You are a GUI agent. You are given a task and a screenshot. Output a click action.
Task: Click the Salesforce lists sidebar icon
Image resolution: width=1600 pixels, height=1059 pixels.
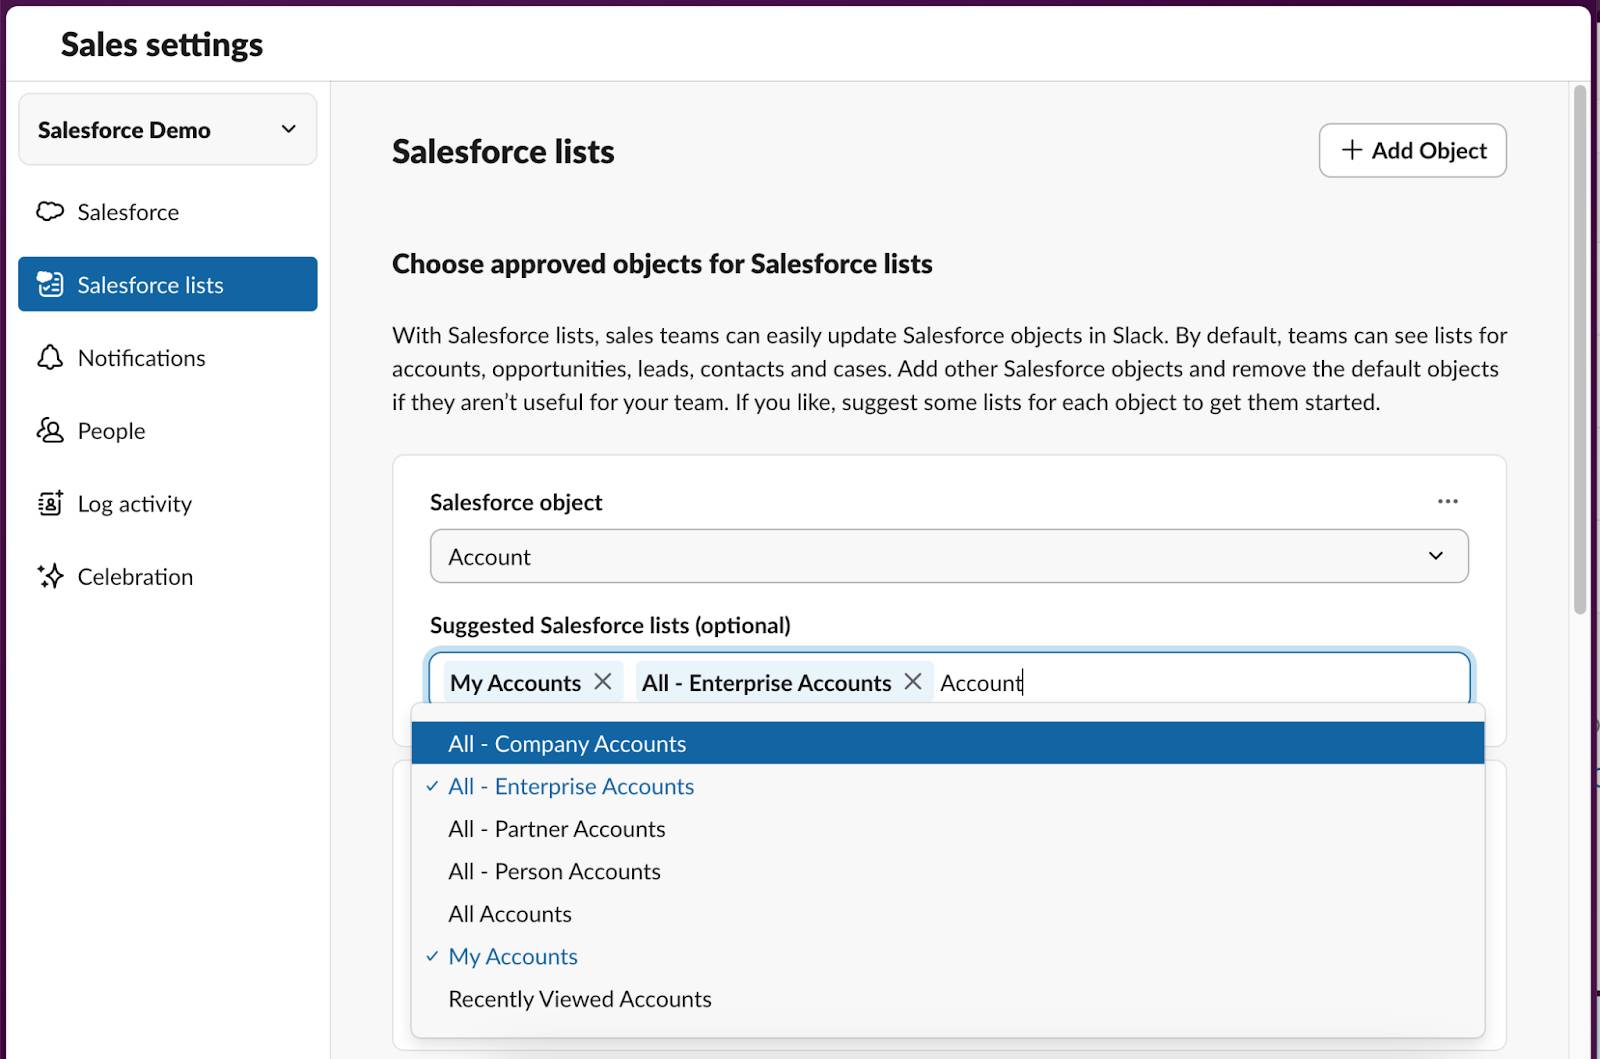point(50,285)
